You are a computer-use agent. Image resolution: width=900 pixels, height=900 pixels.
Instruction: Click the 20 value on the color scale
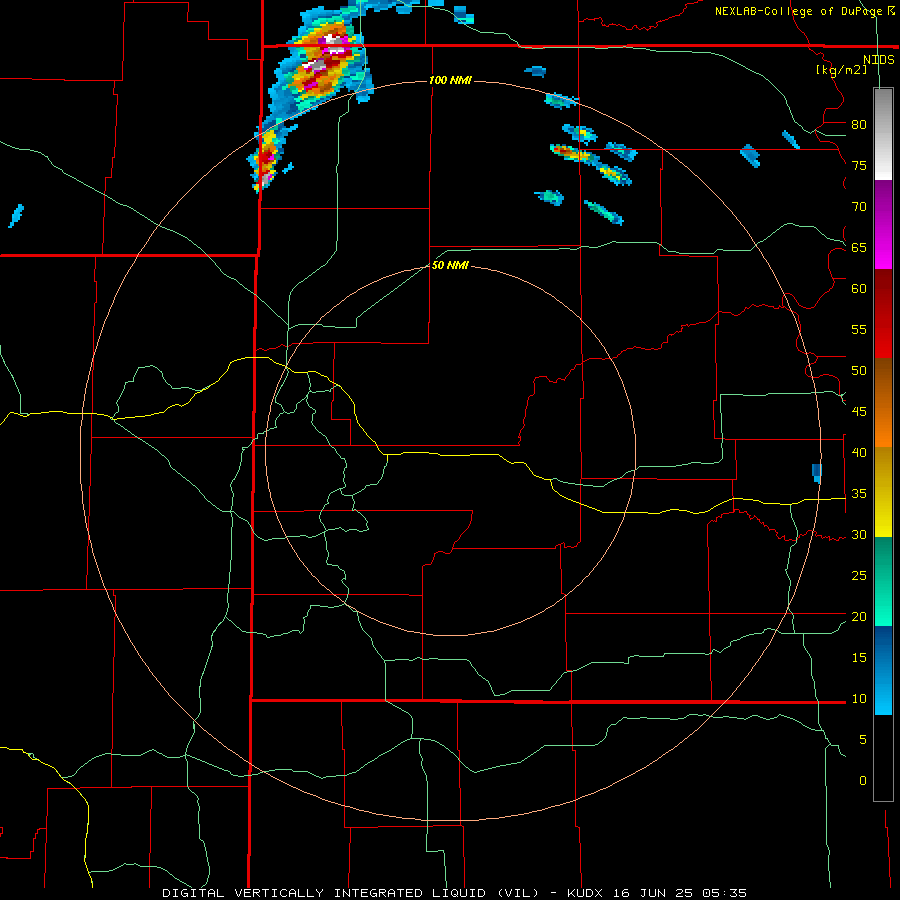click(x=859, y=616)
